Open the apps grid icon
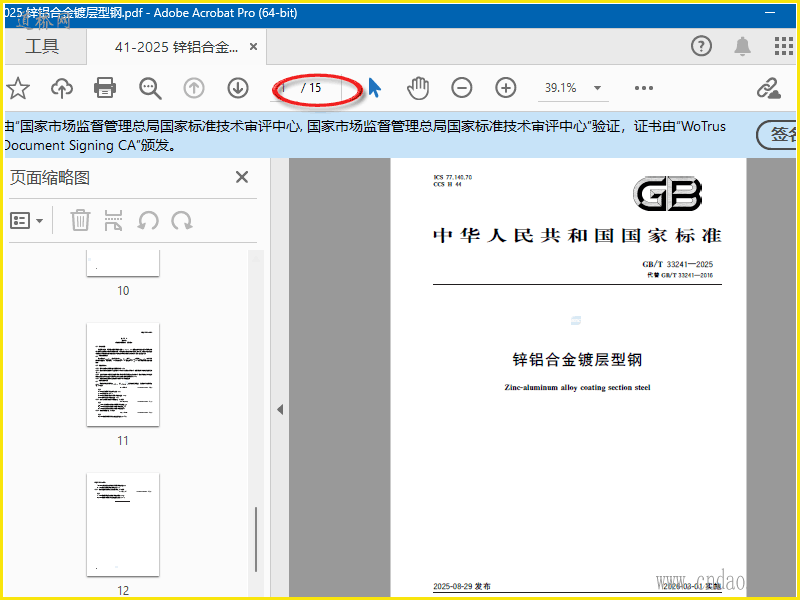The width and height of the screenshot is (800, 600). pos(784,46)
